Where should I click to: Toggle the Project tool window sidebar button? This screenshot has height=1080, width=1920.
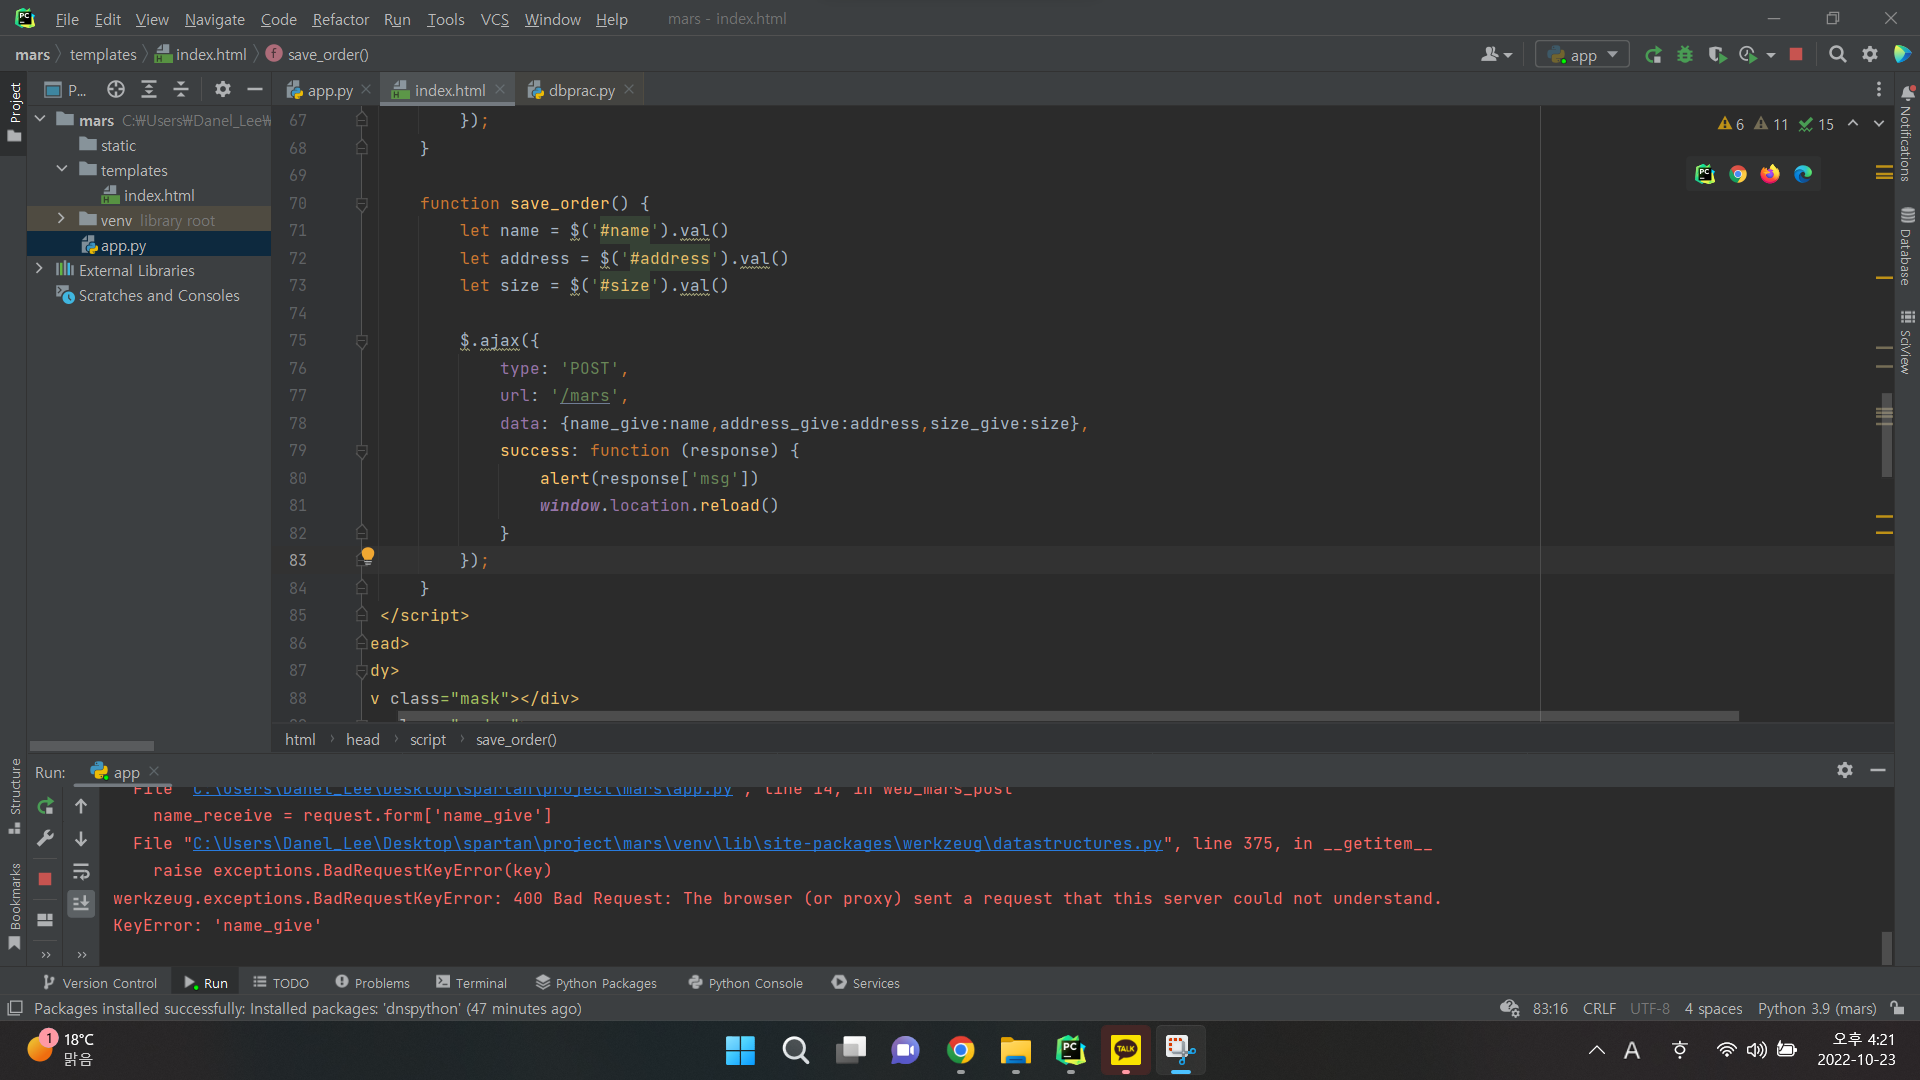click(14, 113)
